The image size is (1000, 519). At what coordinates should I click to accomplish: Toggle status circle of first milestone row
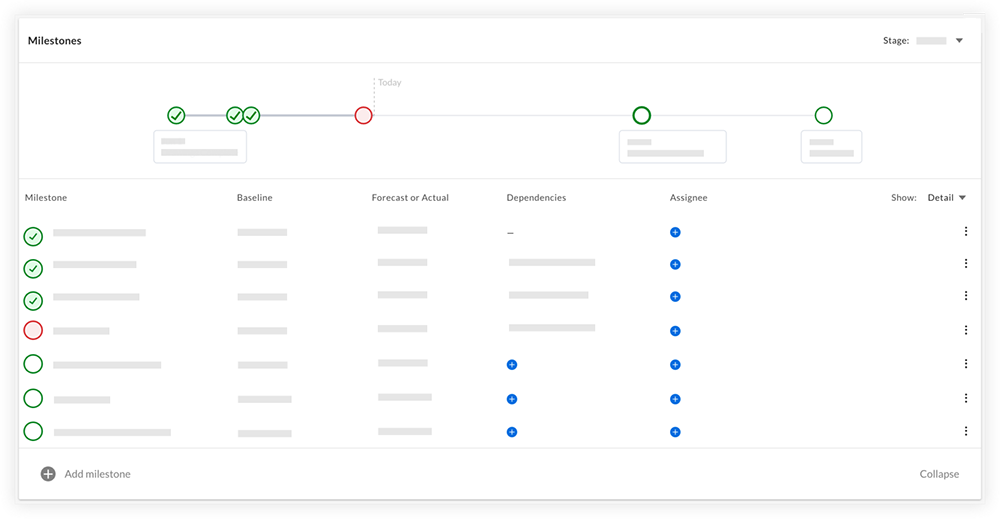pos(33,237)
